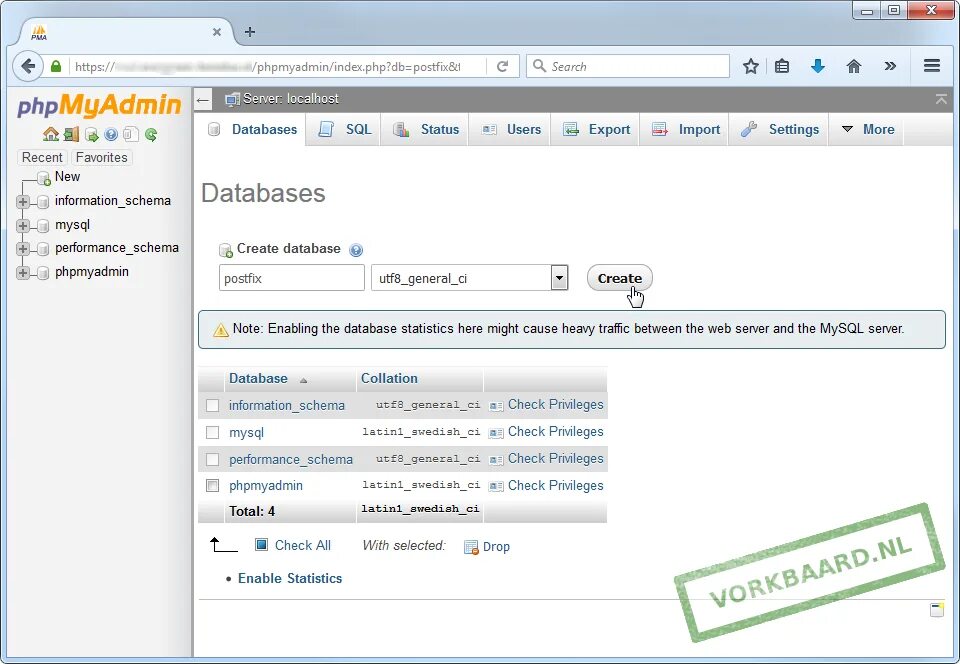Open the More tab dropdown
This screenshot has width=960, height=664.
click(868, 129)
